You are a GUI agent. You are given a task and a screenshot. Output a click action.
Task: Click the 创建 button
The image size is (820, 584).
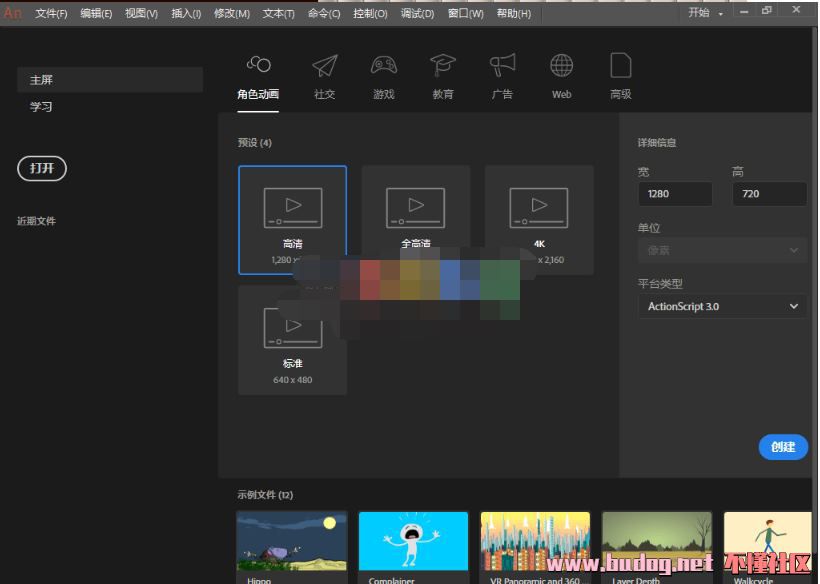click(783, 447)
